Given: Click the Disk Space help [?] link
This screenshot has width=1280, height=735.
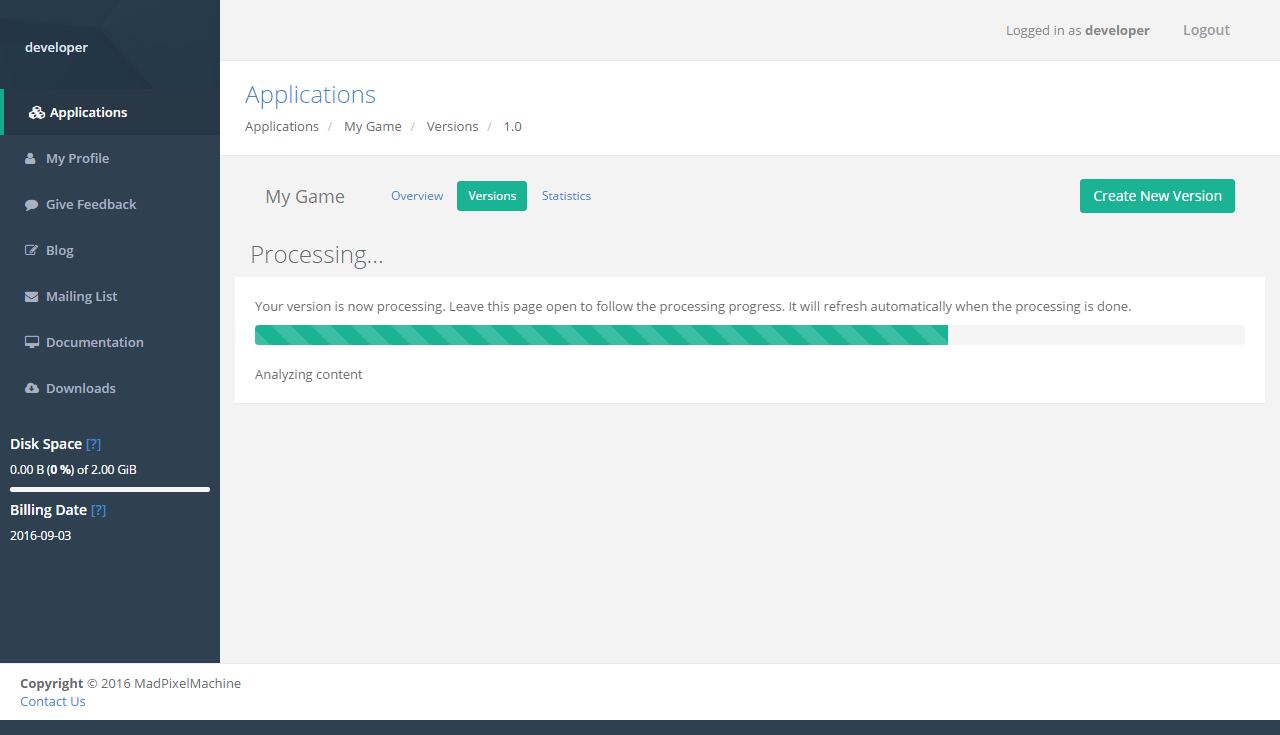Looking at the screenshot, I should pos(93,444).
